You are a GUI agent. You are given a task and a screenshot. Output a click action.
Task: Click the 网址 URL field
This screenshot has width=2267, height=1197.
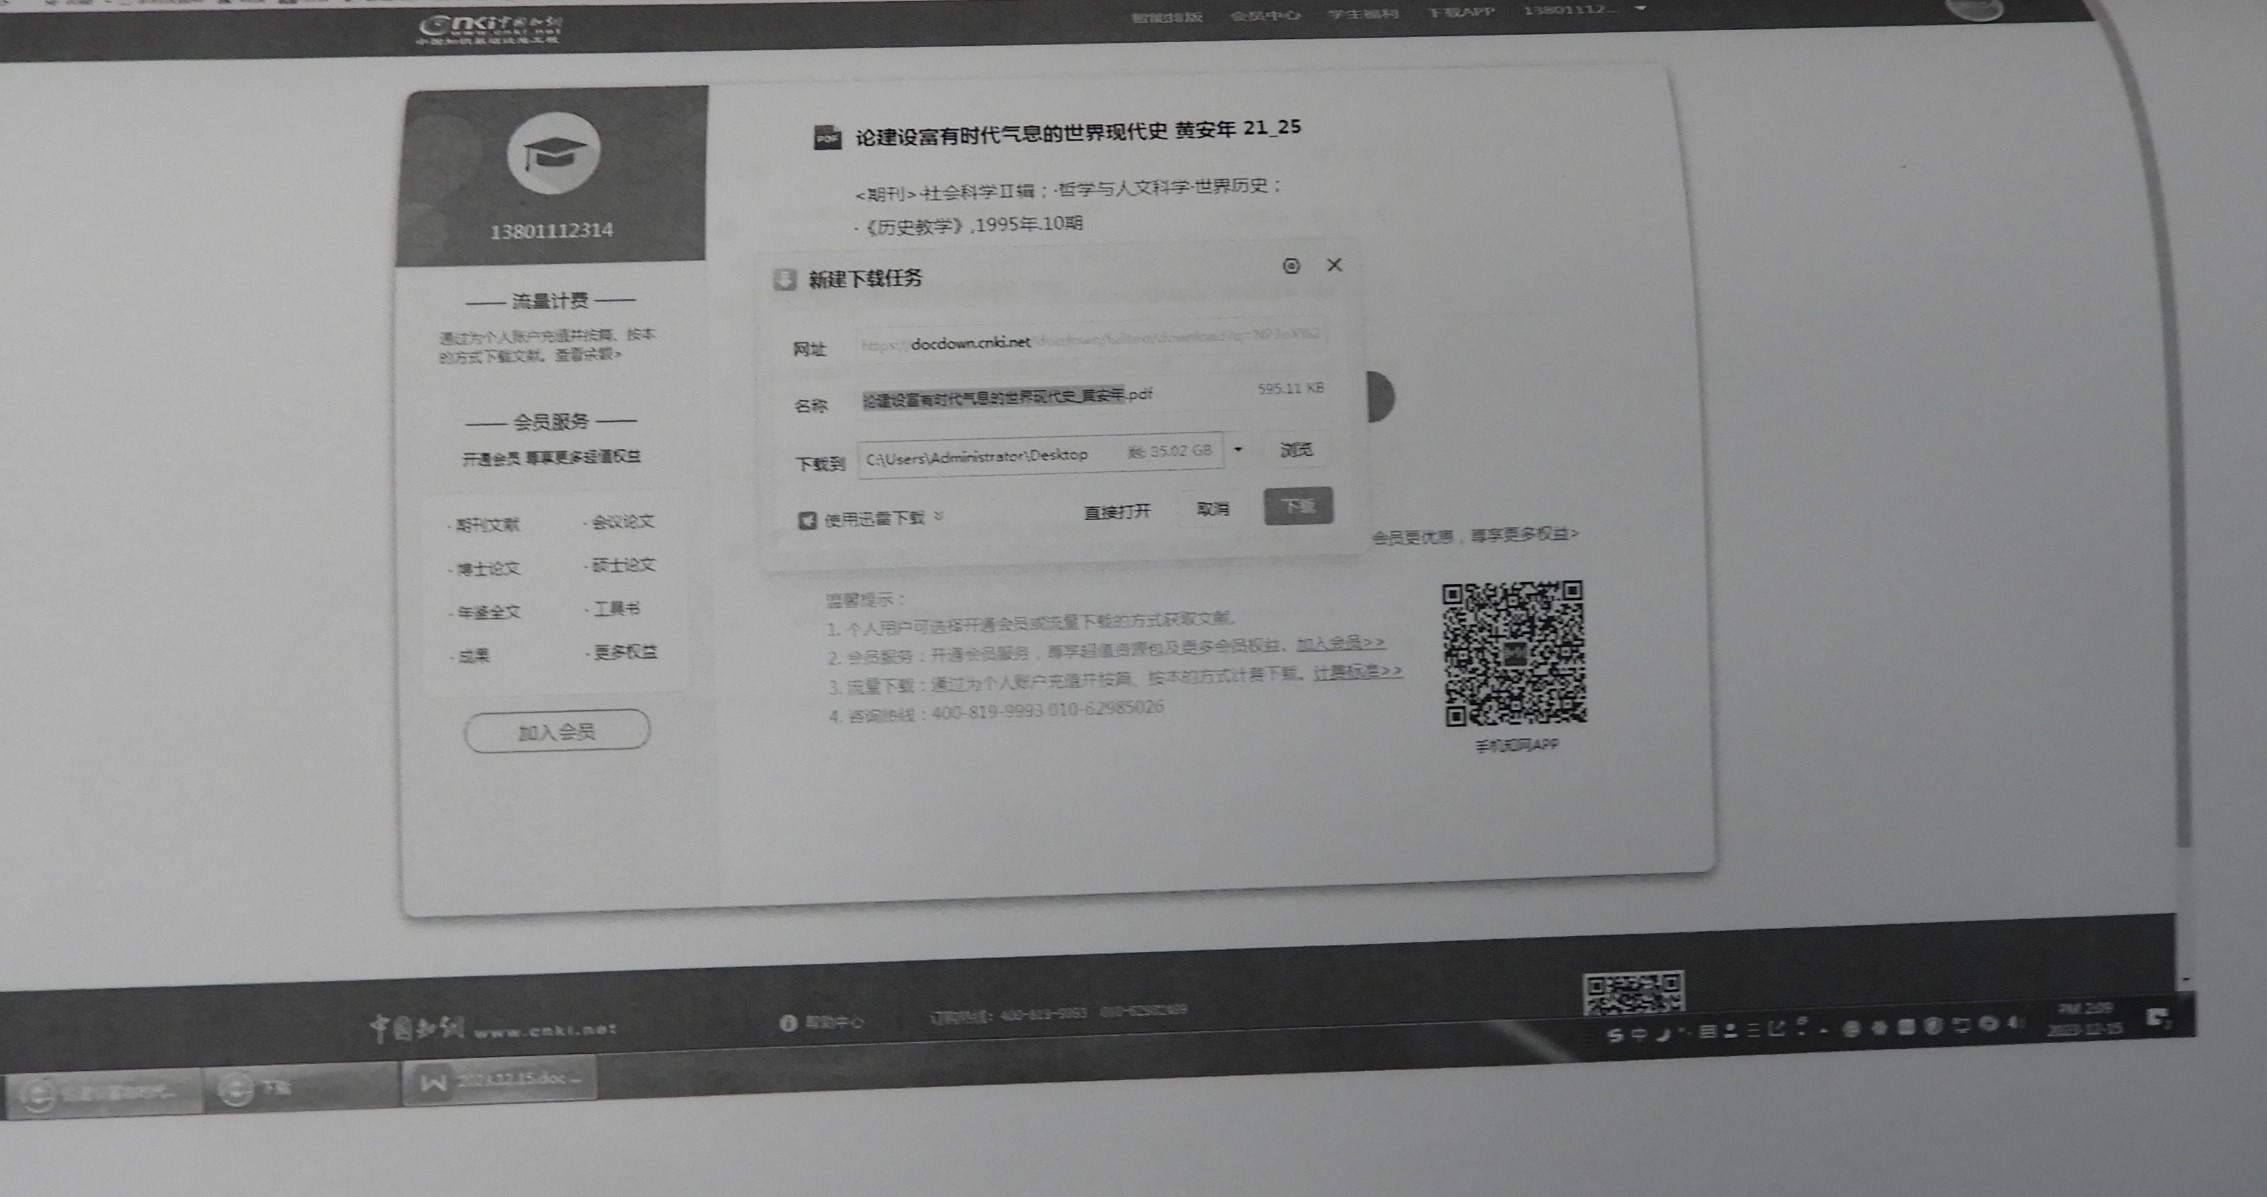[x=1092, y=341]
